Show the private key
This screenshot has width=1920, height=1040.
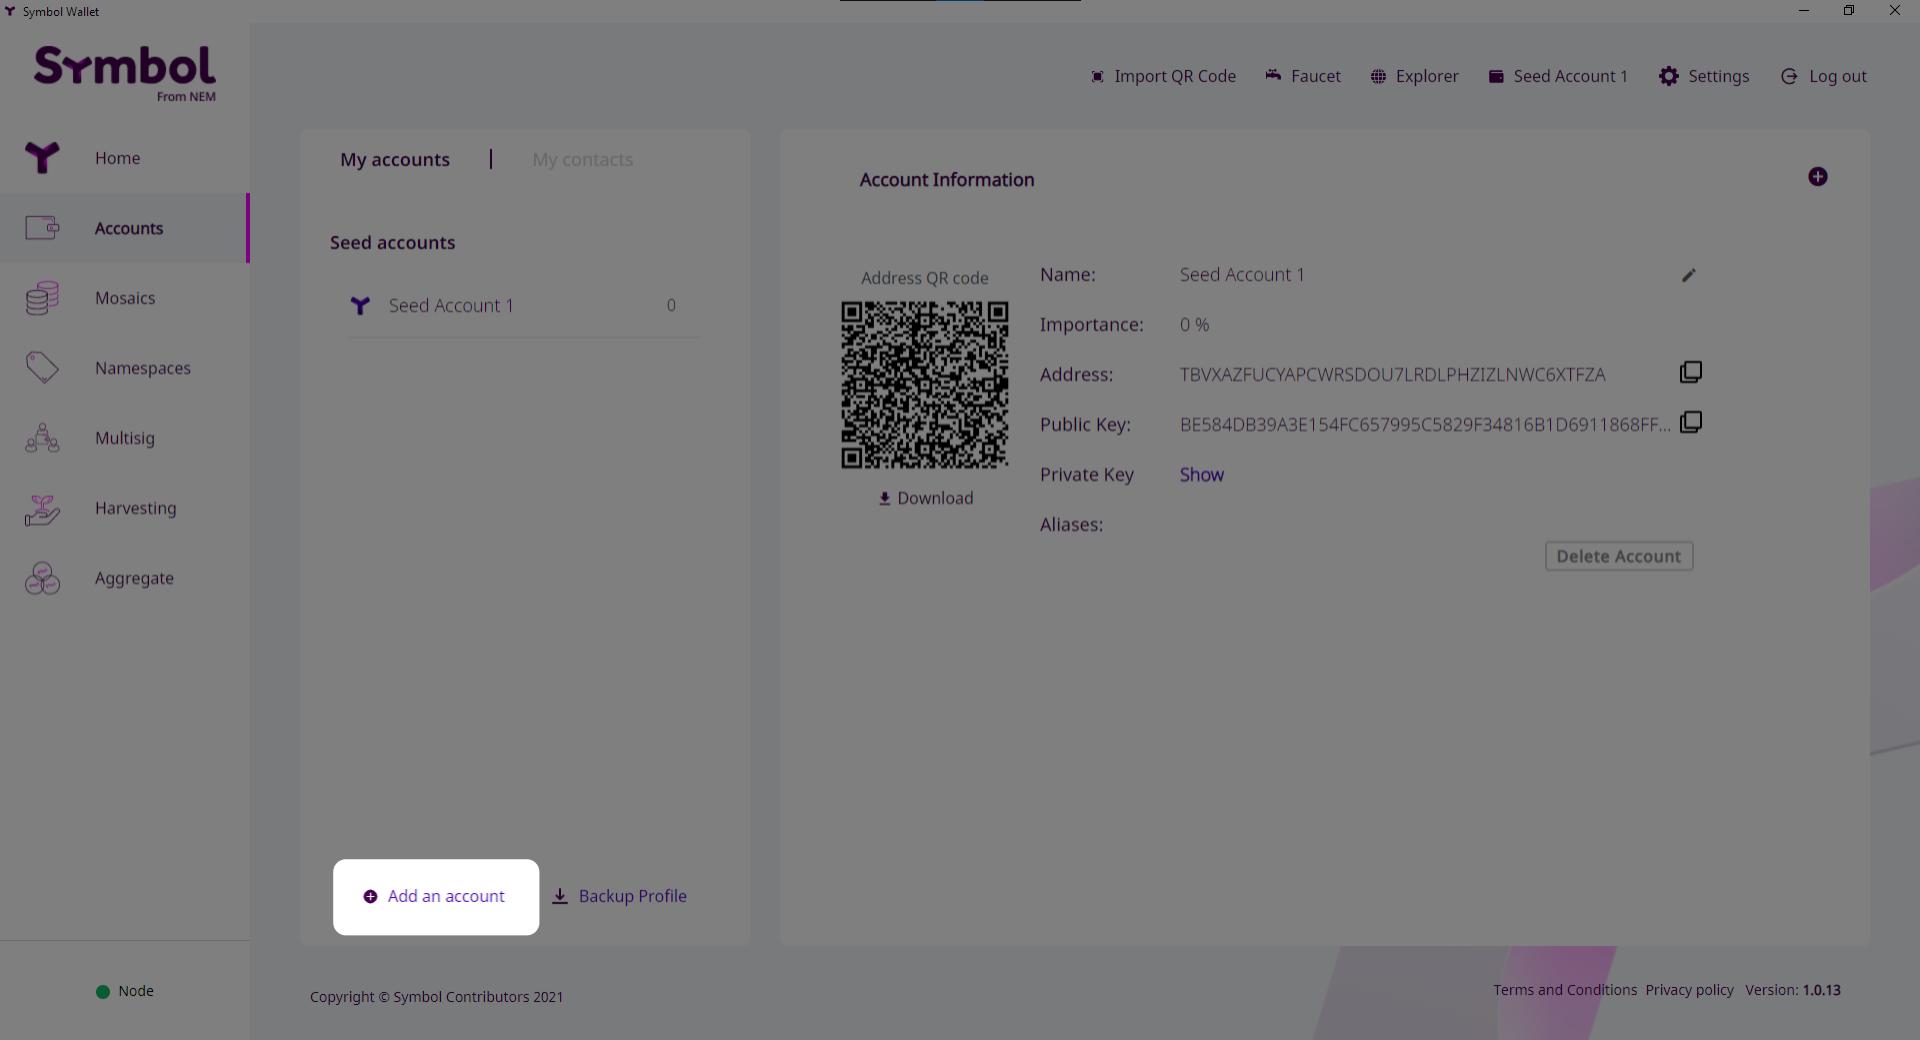click(1201, 475)
